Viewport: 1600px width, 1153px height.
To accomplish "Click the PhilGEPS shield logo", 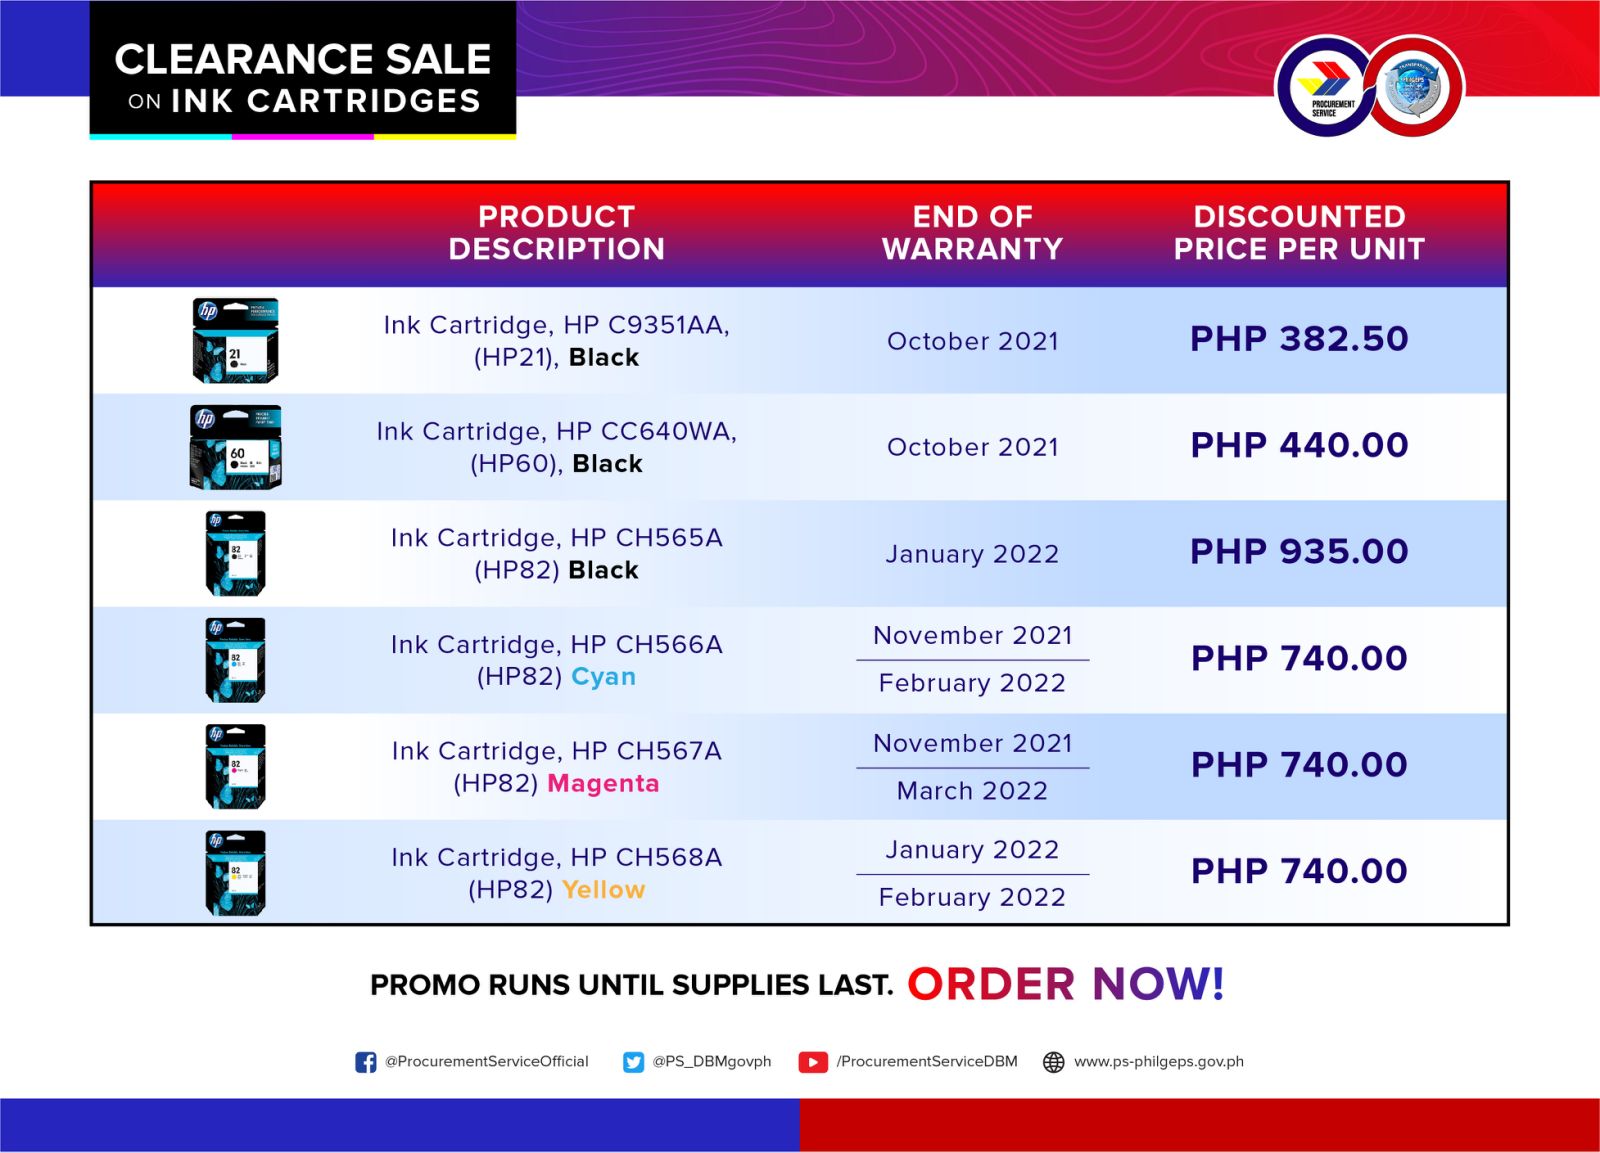I will (1412, 87).
